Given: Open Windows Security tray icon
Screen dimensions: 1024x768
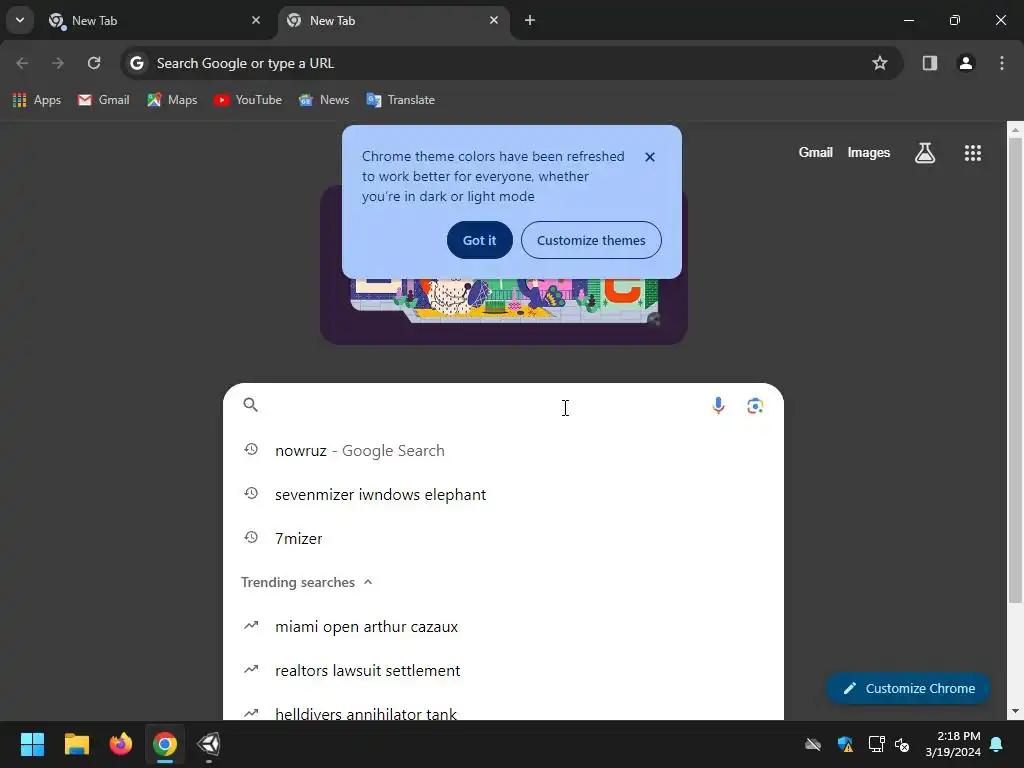Looking at the screenshot, I should [x=845, y=744].
